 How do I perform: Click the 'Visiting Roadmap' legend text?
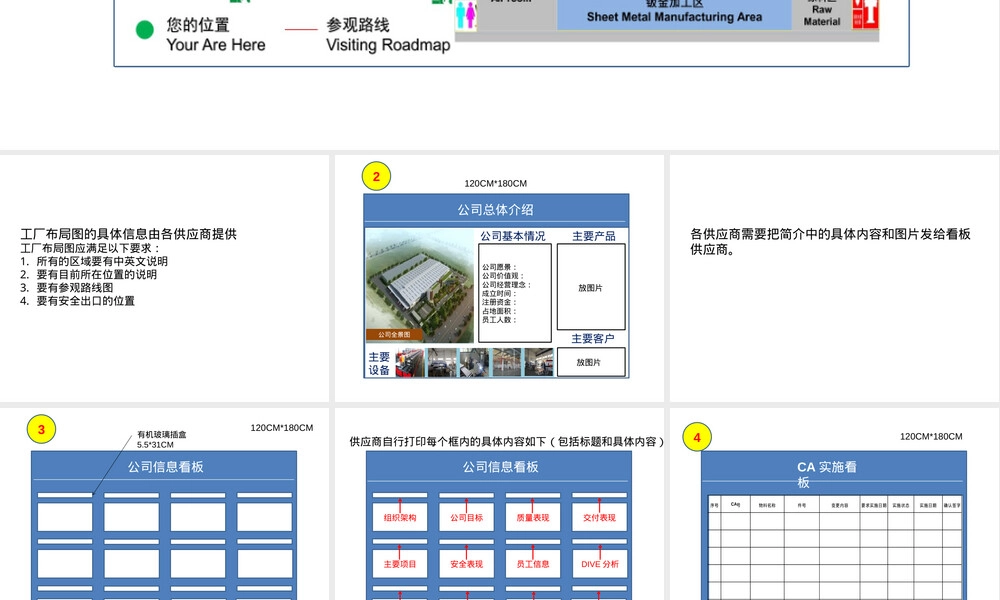click(x=388, y=45)
